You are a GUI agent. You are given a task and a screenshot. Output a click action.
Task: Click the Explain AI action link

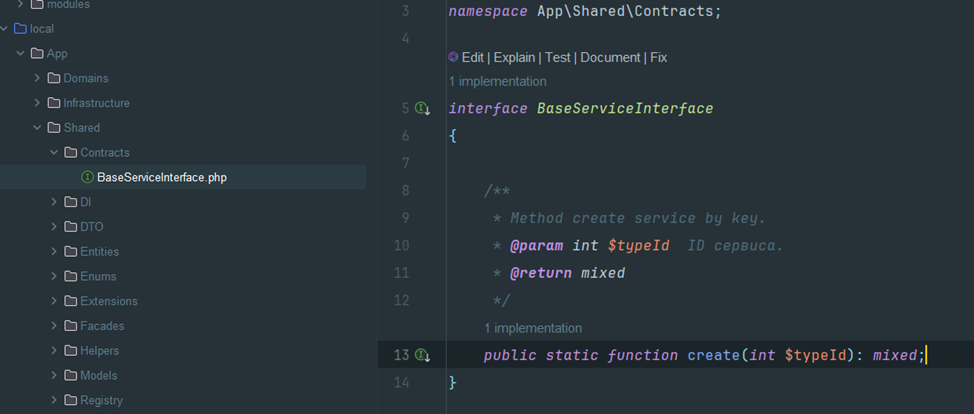[x=514, y=57]
